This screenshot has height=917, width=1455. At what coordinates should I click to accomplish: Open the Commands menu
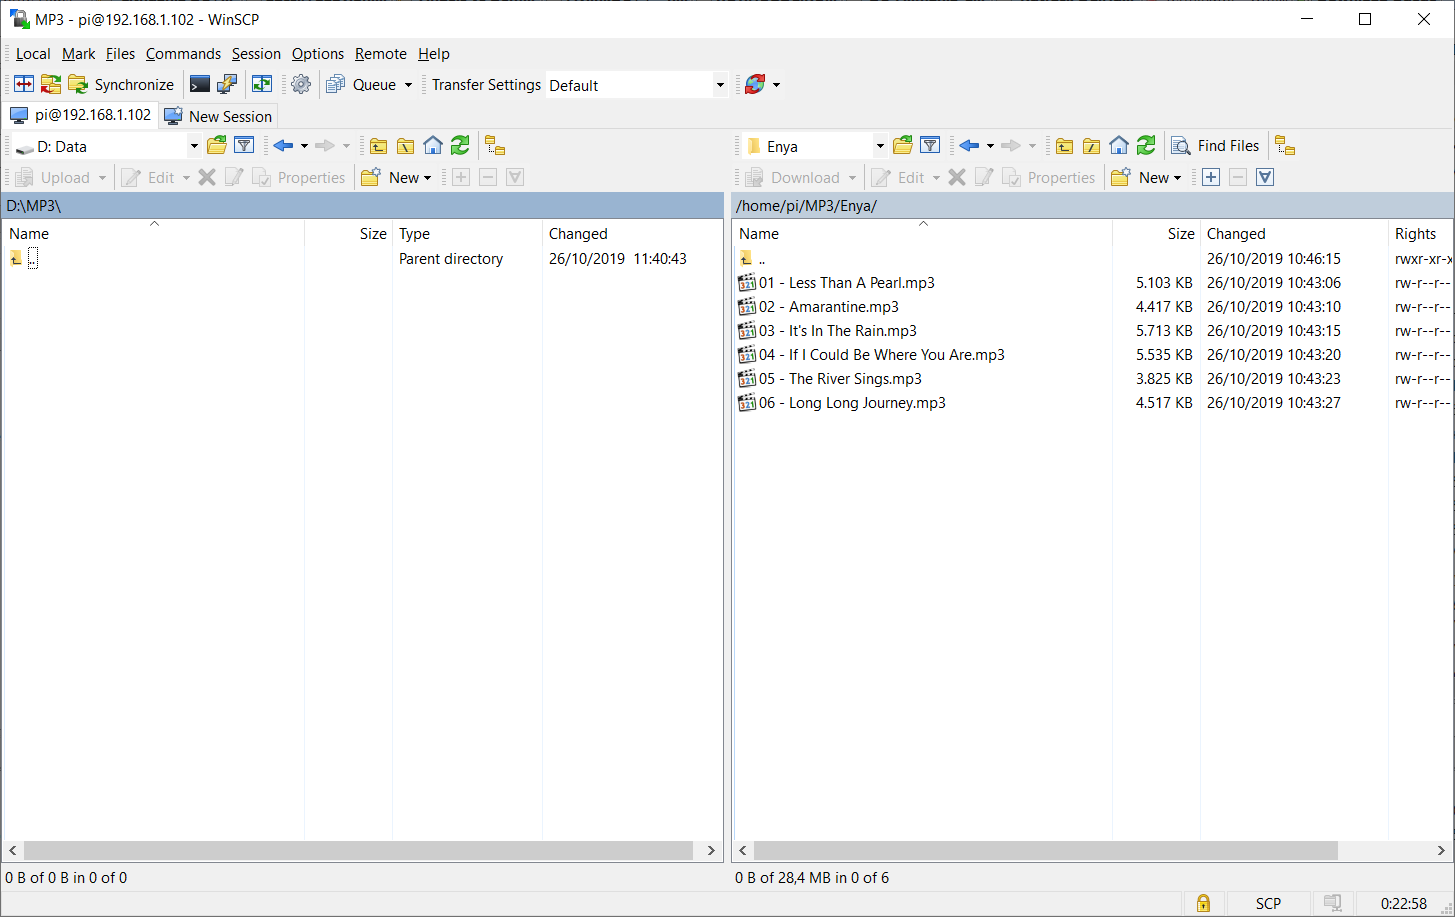coord(183,54)
